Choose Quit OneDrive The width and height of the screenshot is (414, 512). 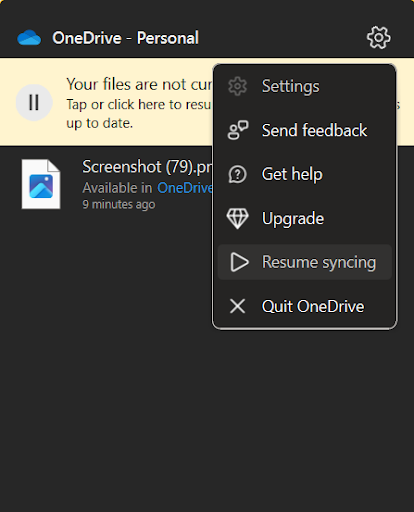pos(304,306)
